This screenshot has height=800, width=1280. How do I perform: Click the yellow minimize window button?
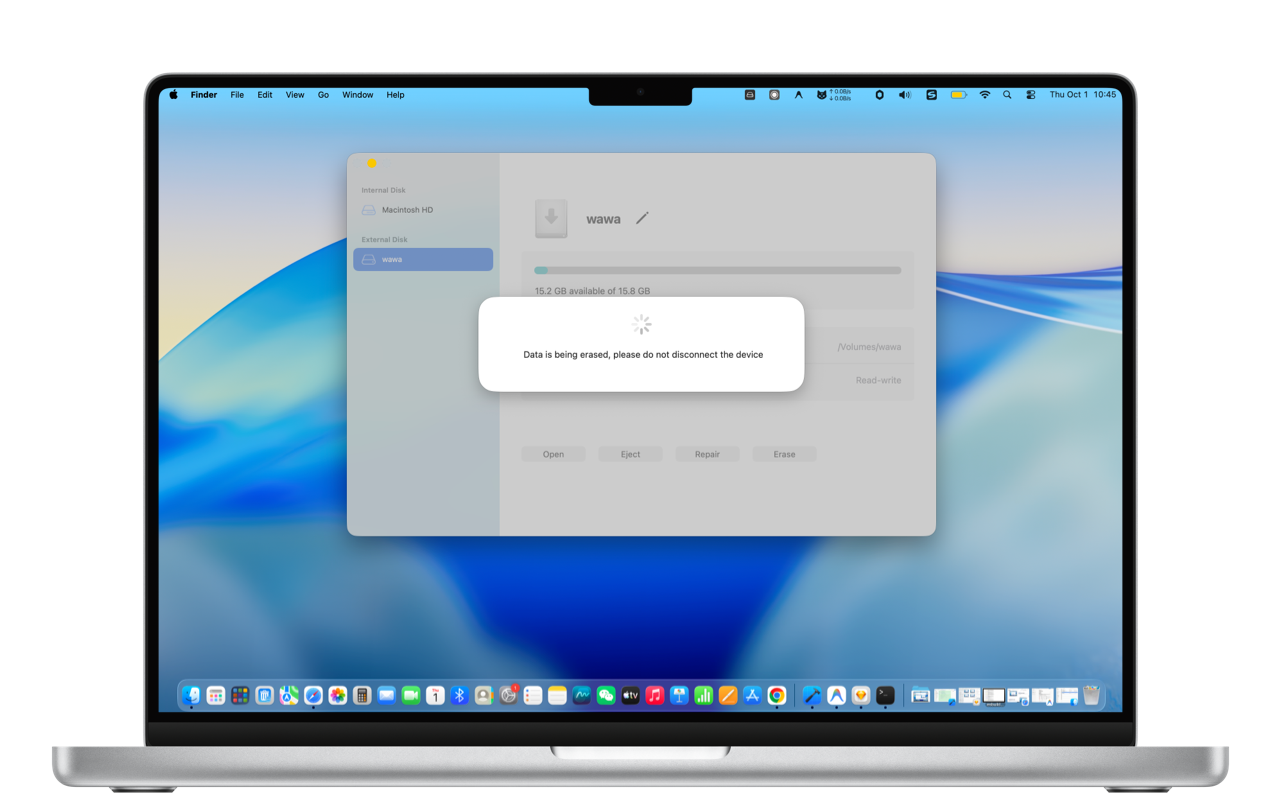pyautogui.click(x=372, y=163)
